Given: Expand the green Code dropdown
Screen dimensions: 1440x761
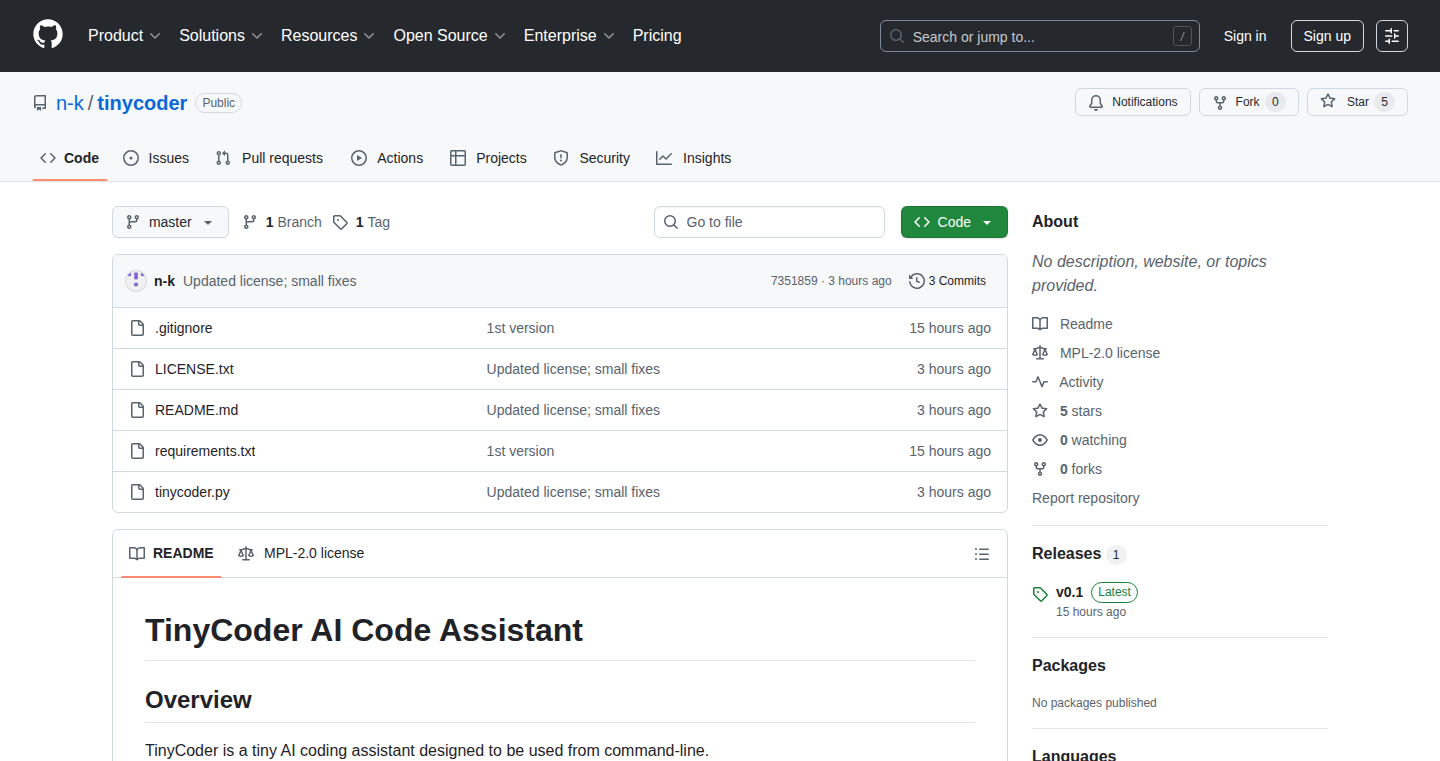Looking at the screenshot, I should 954,222.
